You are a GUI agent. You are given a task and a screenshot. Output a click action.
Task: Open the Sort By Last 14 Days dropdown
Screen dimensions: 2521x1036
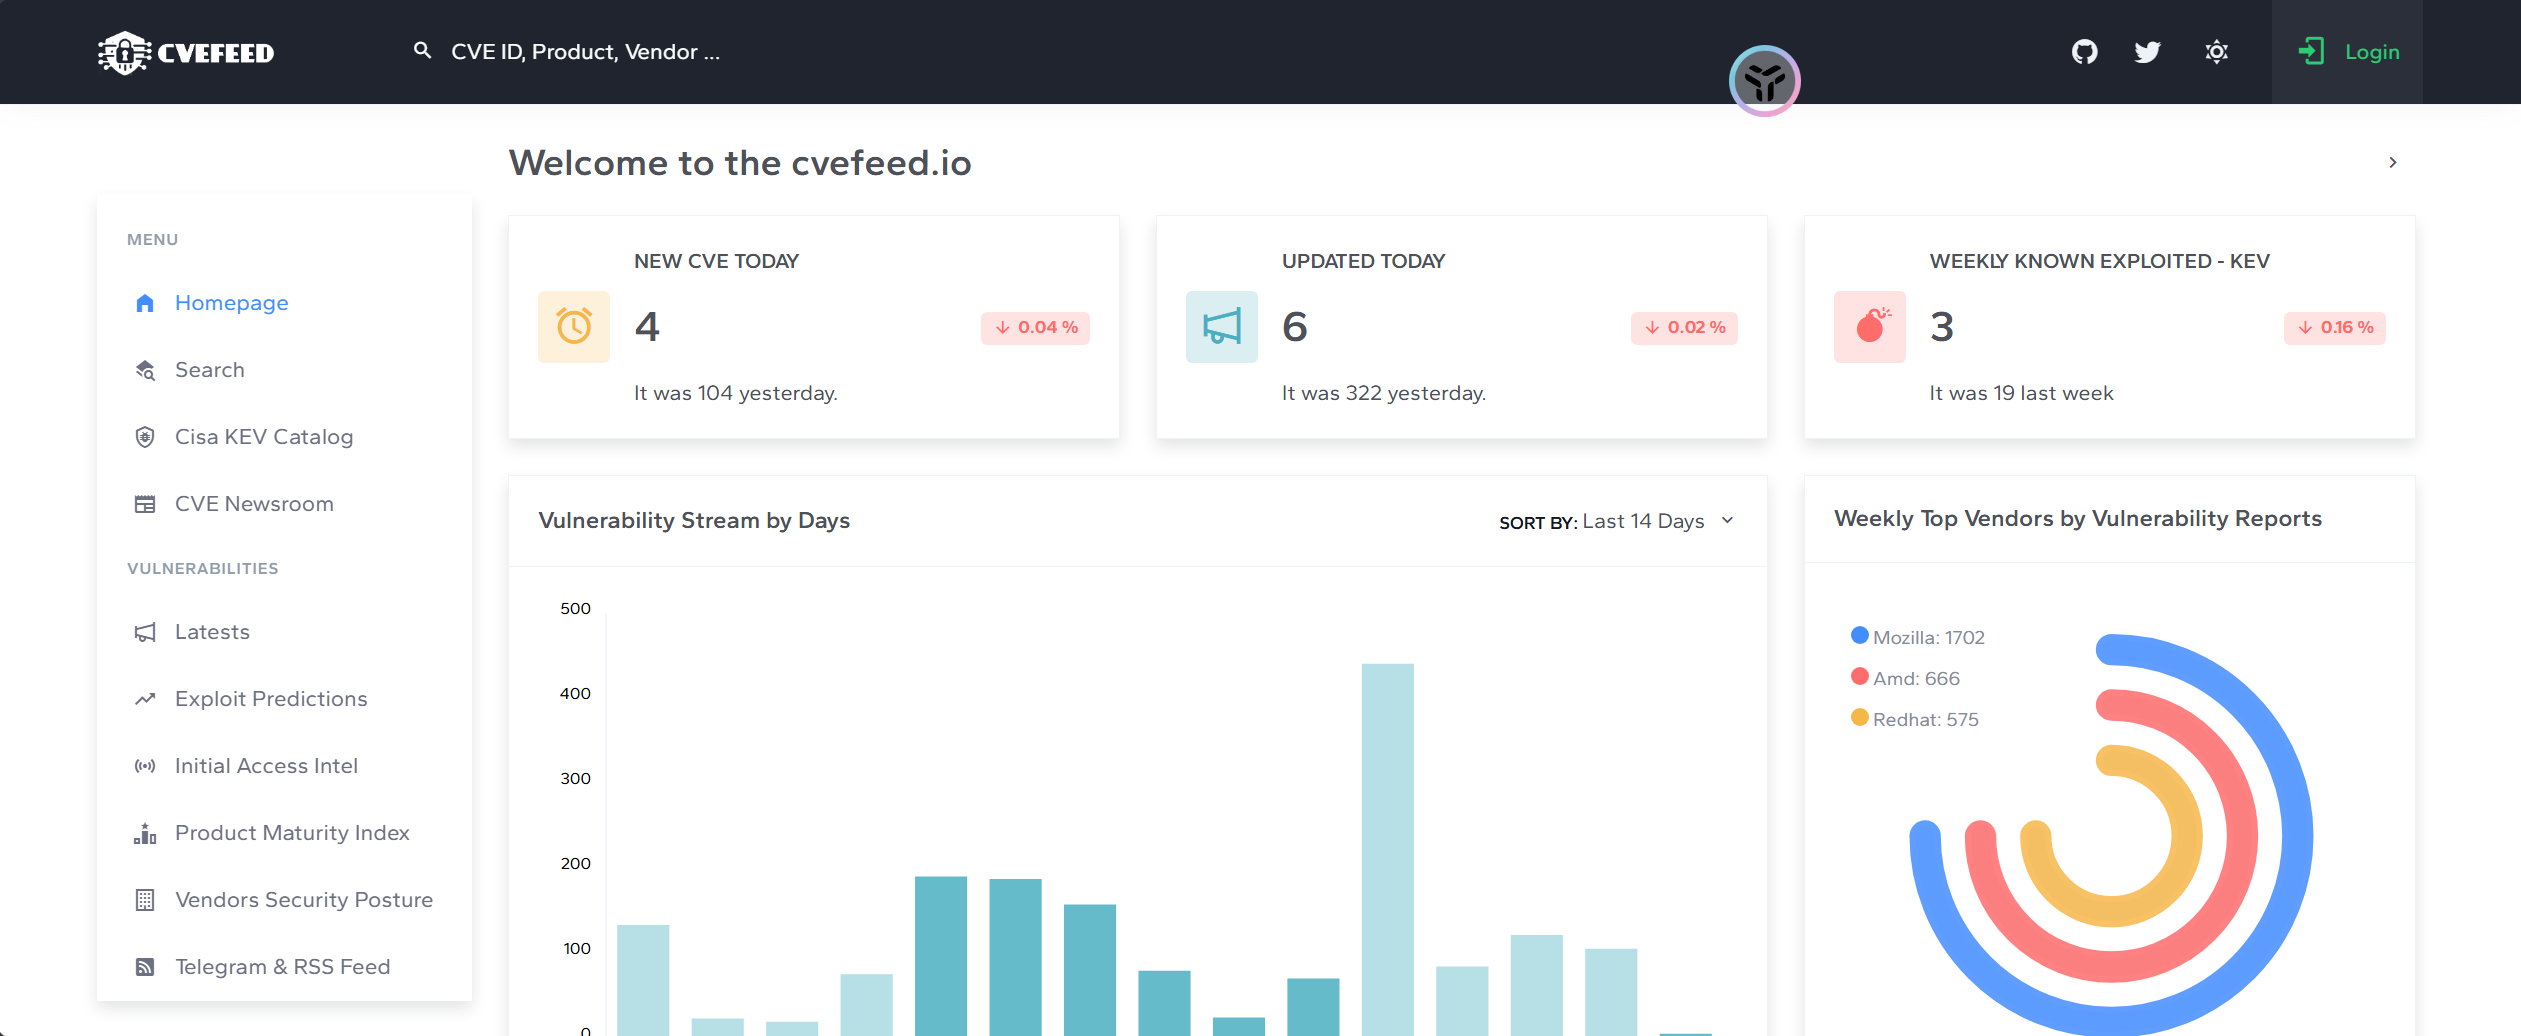point(1616,521)
